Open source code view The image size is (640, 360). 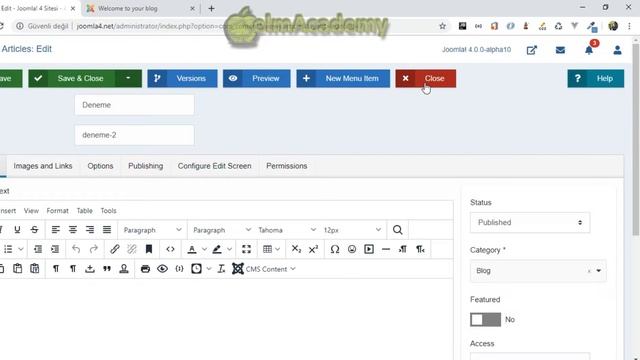pos(170,249)
